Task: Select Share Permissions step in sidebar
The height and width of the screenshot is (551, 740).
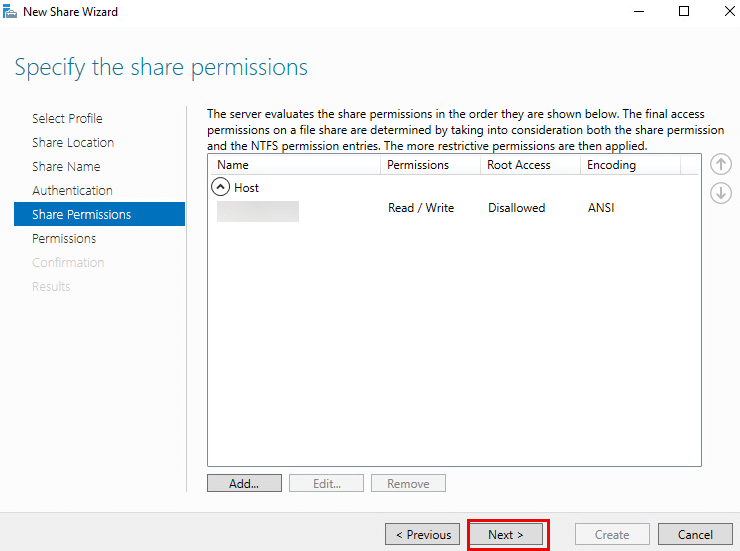Action: [81, 214]
